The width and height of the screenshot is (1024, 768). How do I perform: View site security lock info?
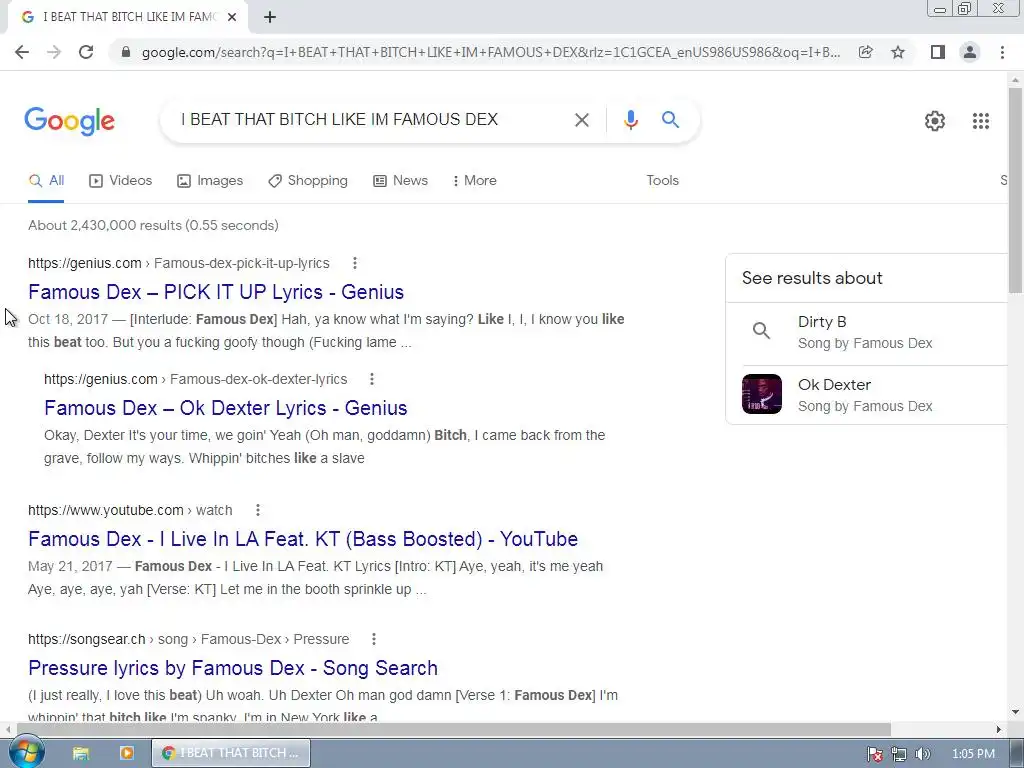[127, 52]
